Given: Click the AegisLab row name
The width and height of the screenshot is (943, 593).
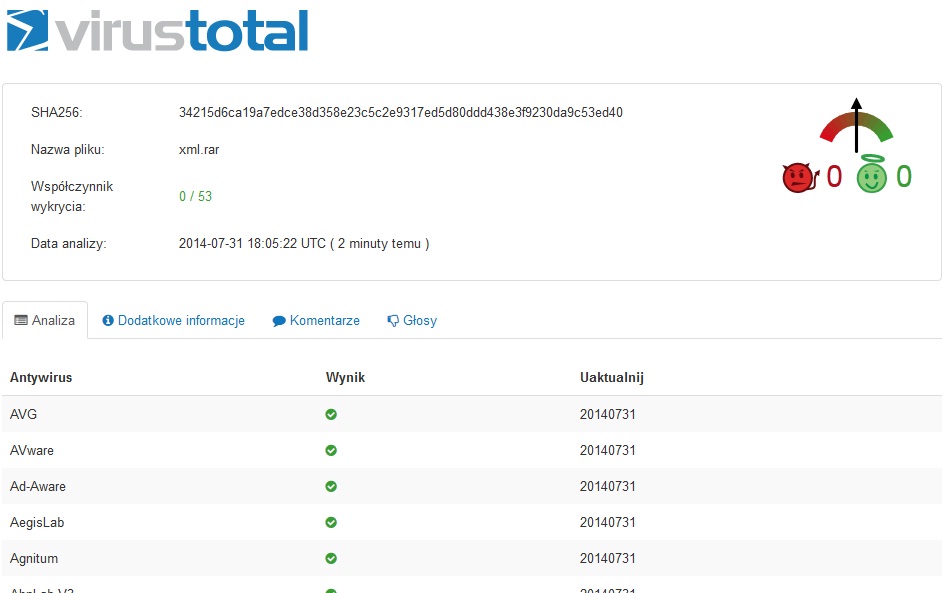Looking at the screenshot, I should click(x=37, y=523).
